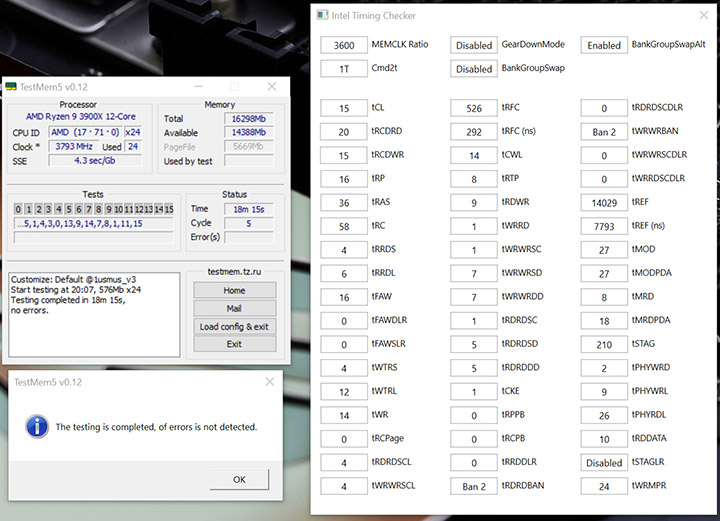Click the CPU ID value field
This screenshot has height=521, width=720.
[x=85, y=132]
